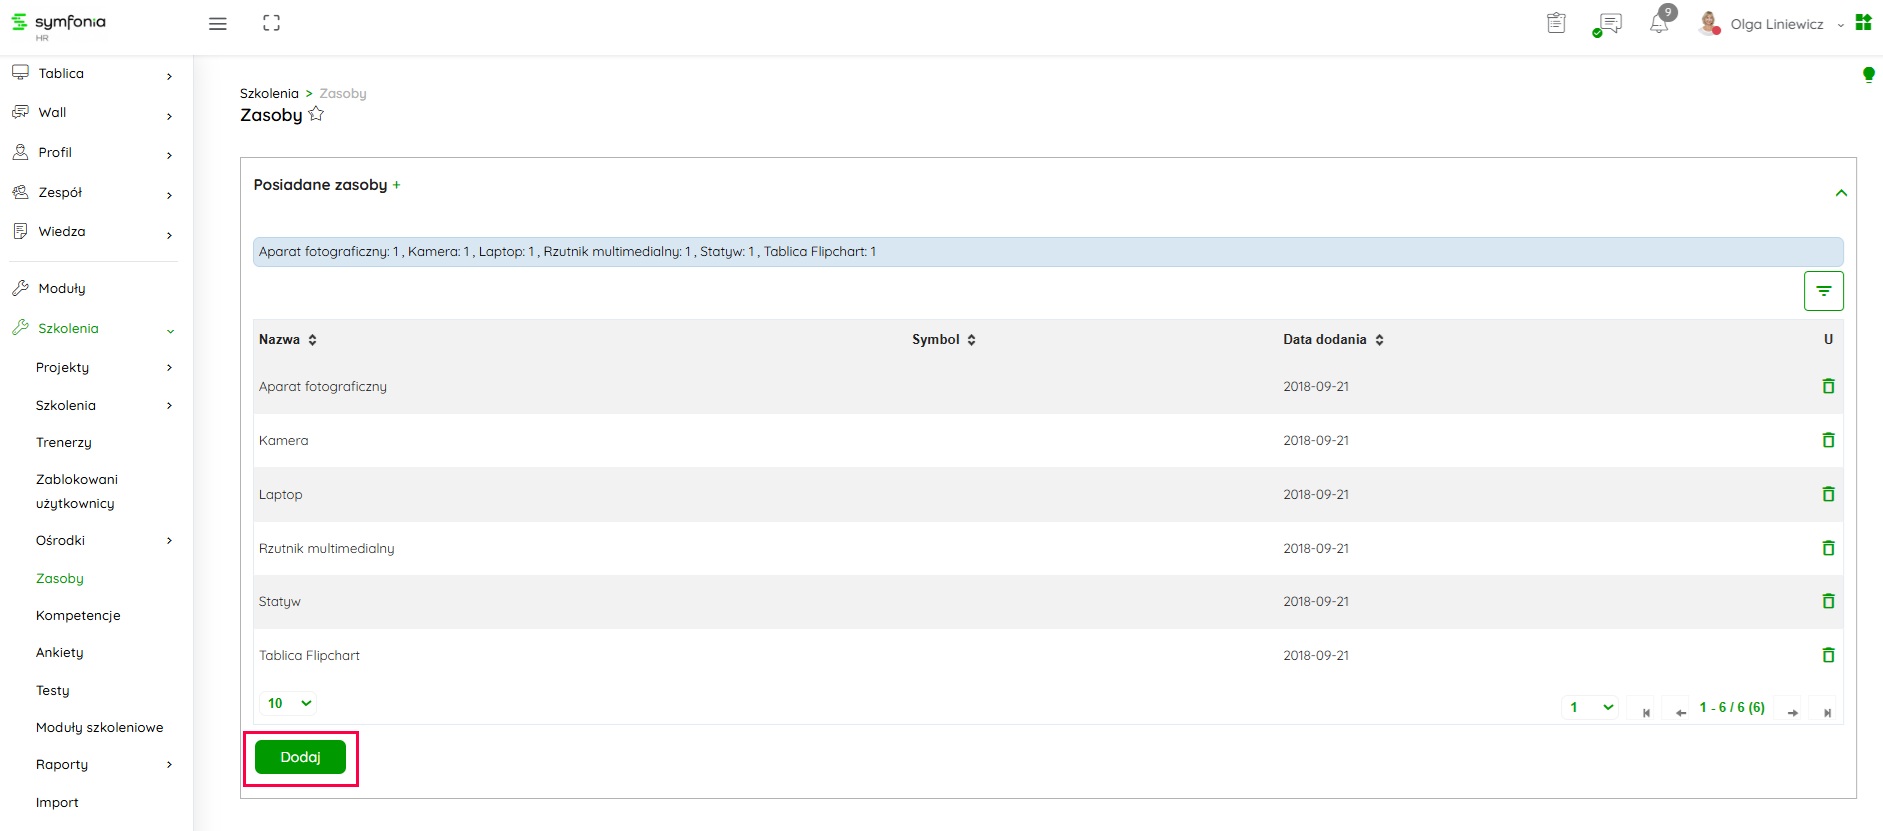Add resource with green plus icon
Image resolution: width=1883 pixels, height=831 pixels.
coord(396,185)
